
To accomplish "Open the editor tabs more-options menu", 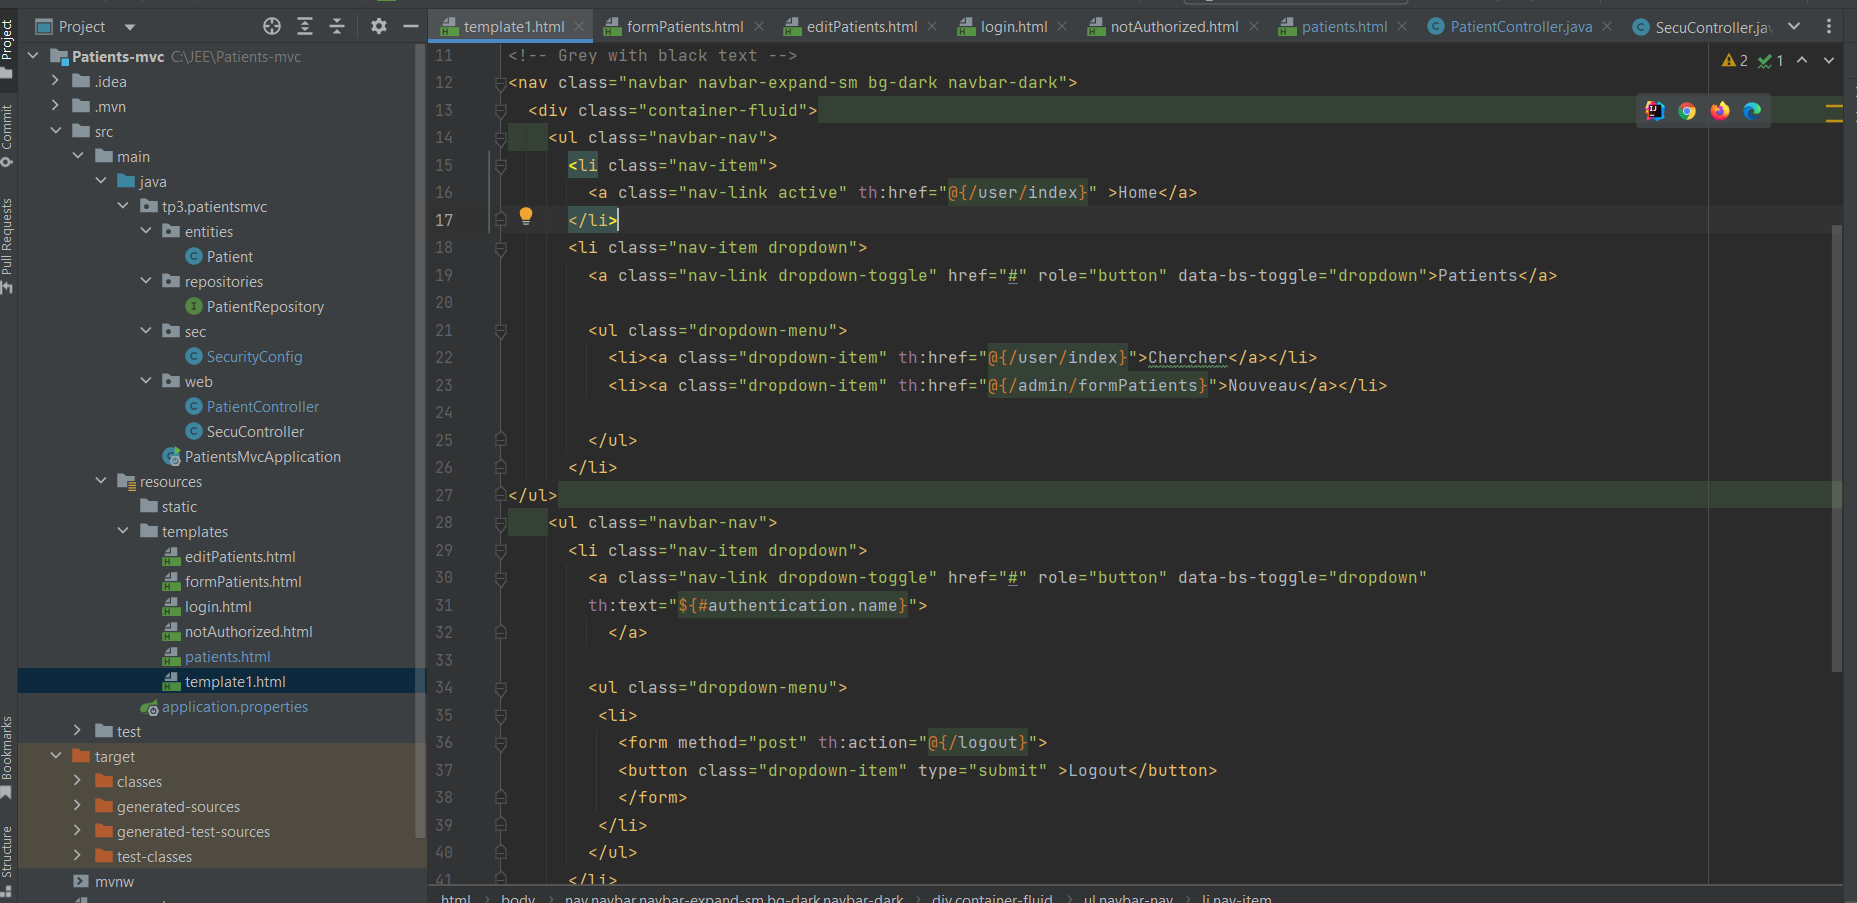I will (x=1829, y=27).
